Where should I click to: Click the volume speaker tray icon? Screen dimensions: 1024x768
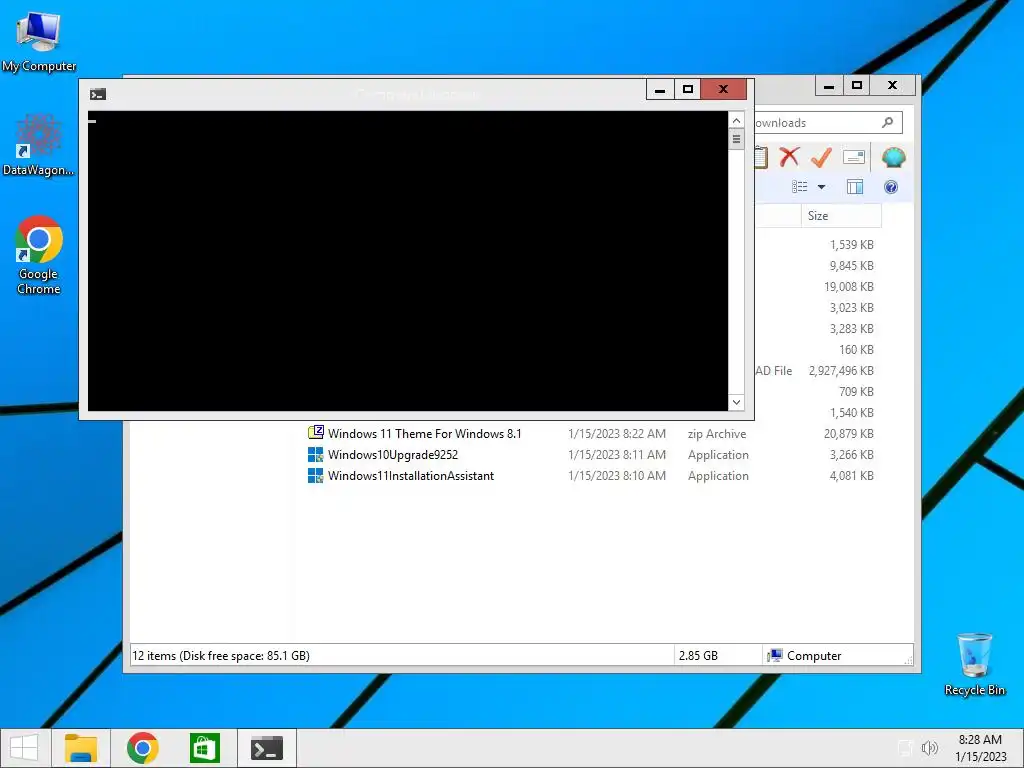(929, 748)
